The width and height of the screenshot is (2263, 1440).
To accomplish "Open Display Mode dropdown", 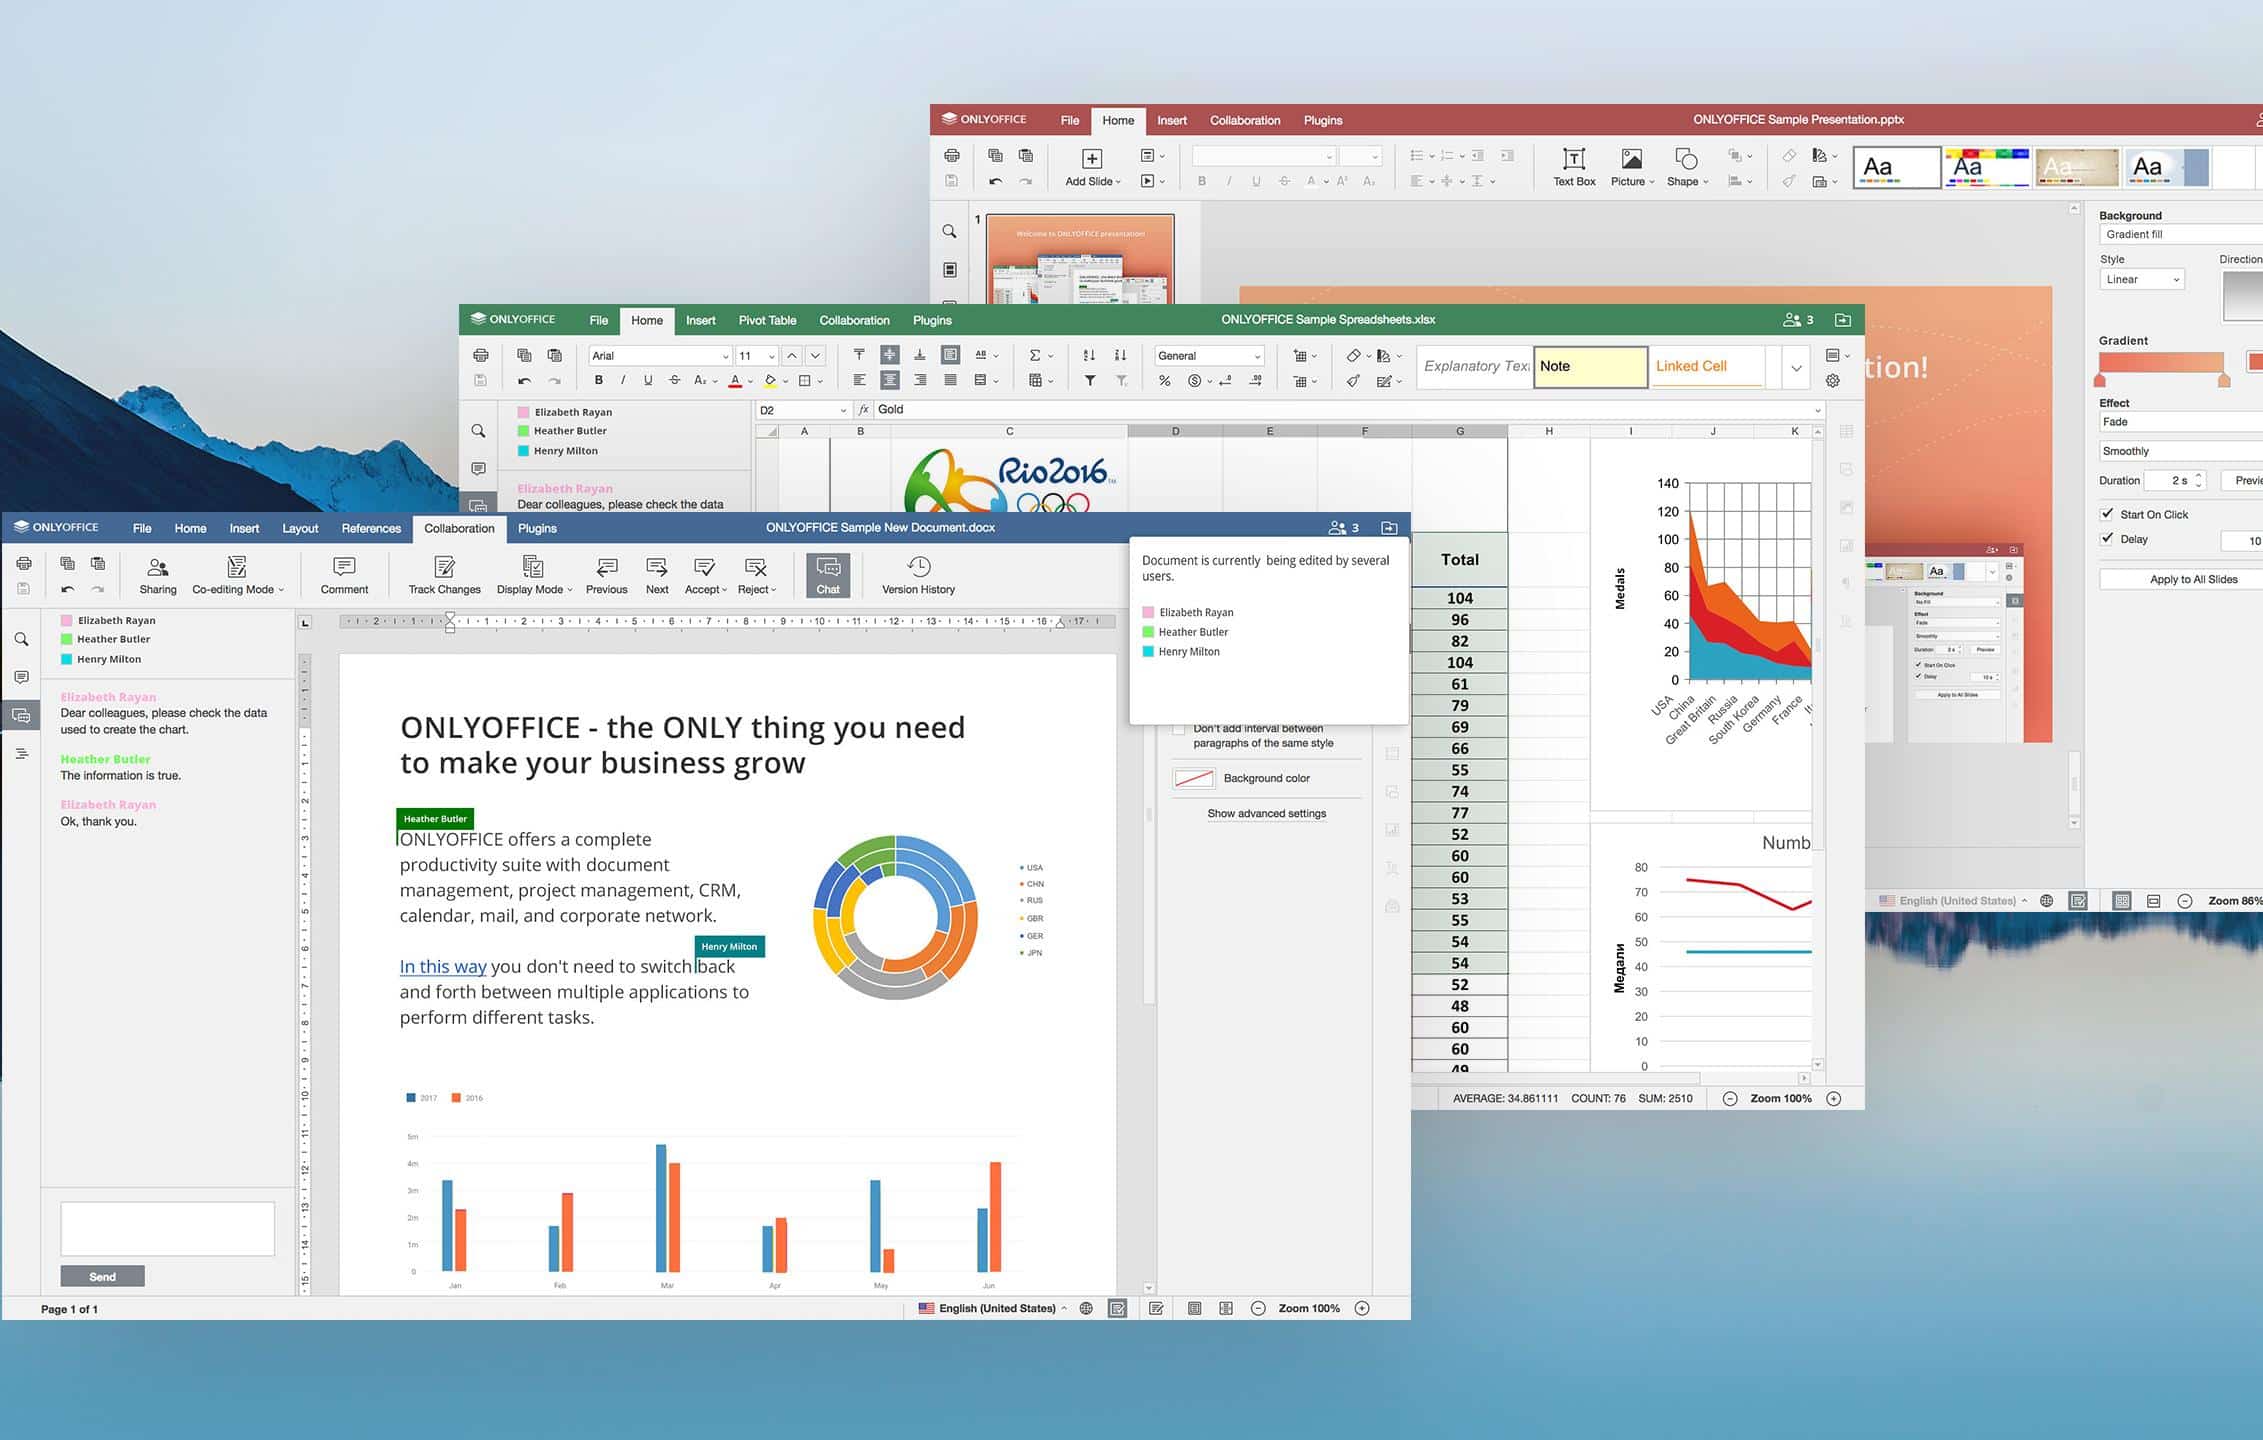I will (x=534, y=576).
